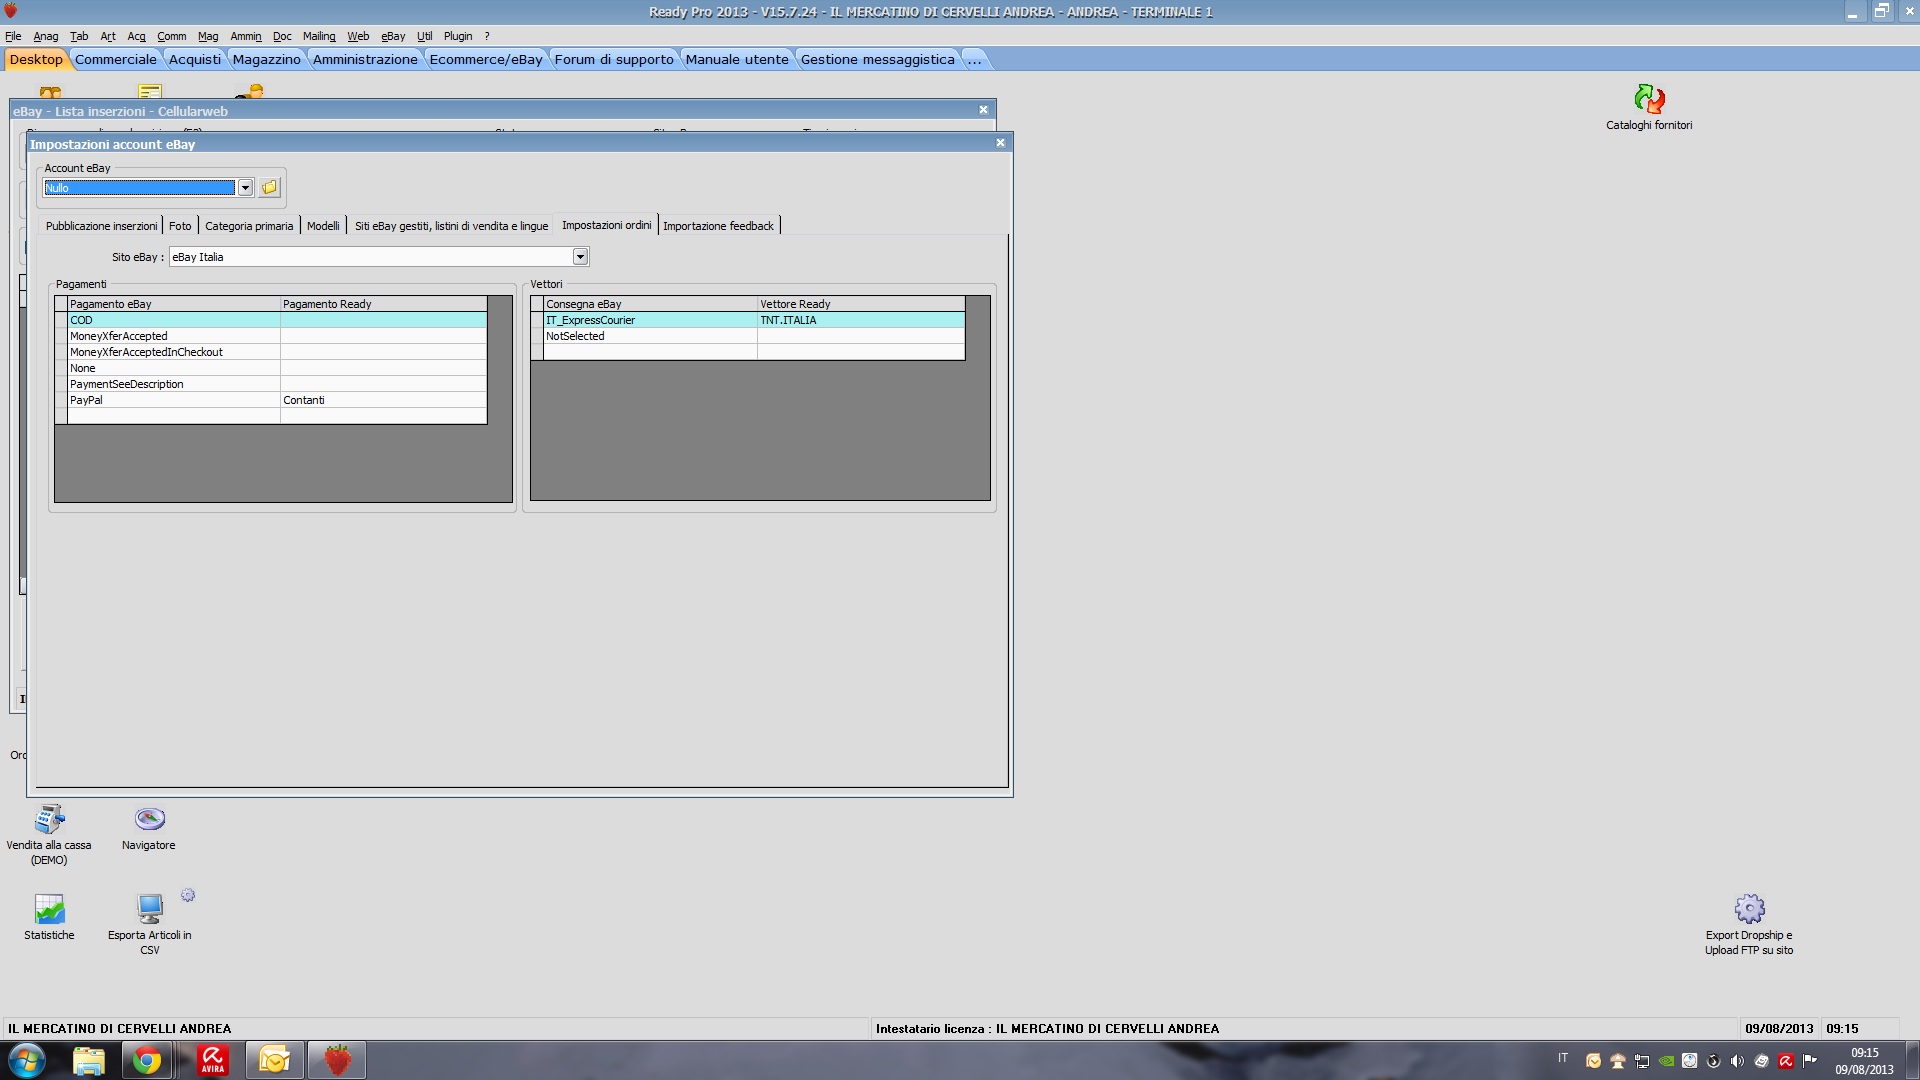Click TNT.ITALIA Vettore Ready cell
1920x1080 pixels.
click(860, 320)
